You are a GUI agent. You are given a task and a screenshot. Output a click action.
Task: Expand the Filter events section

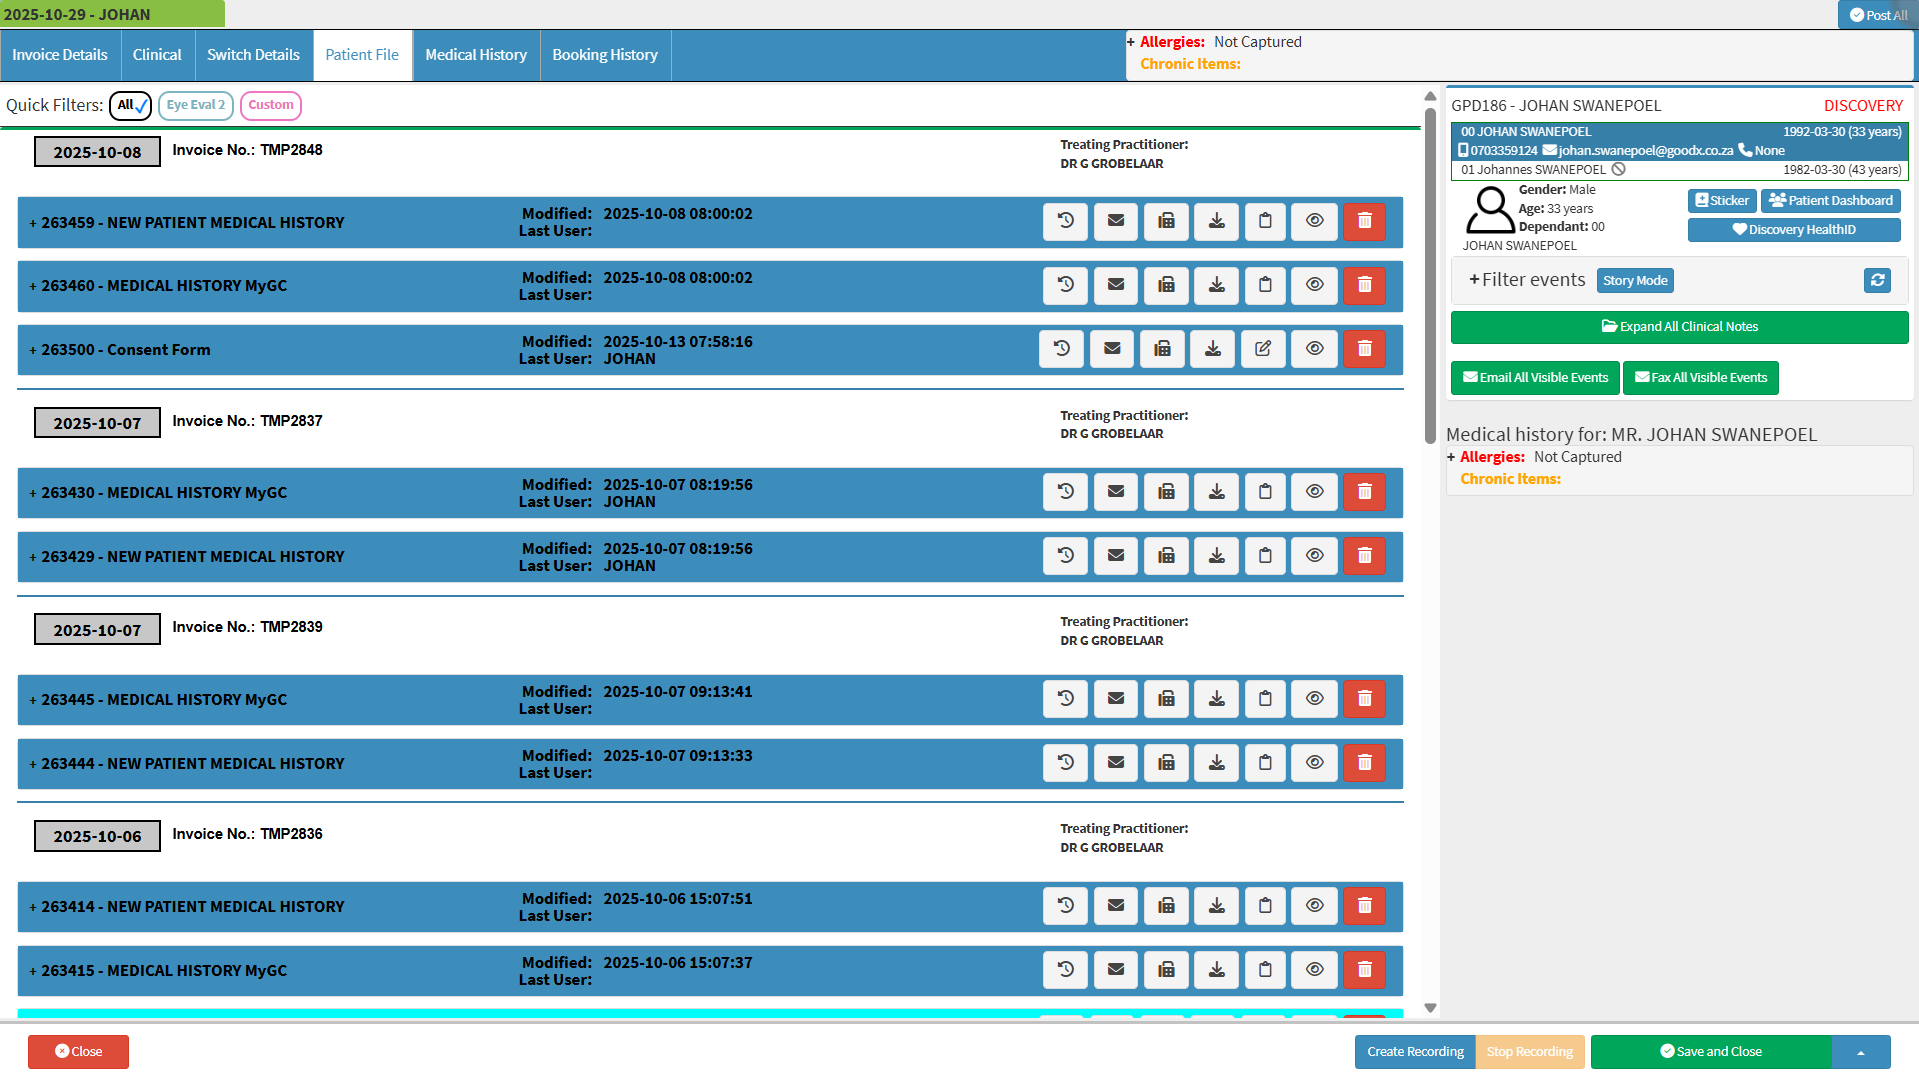coord(1527,281)
